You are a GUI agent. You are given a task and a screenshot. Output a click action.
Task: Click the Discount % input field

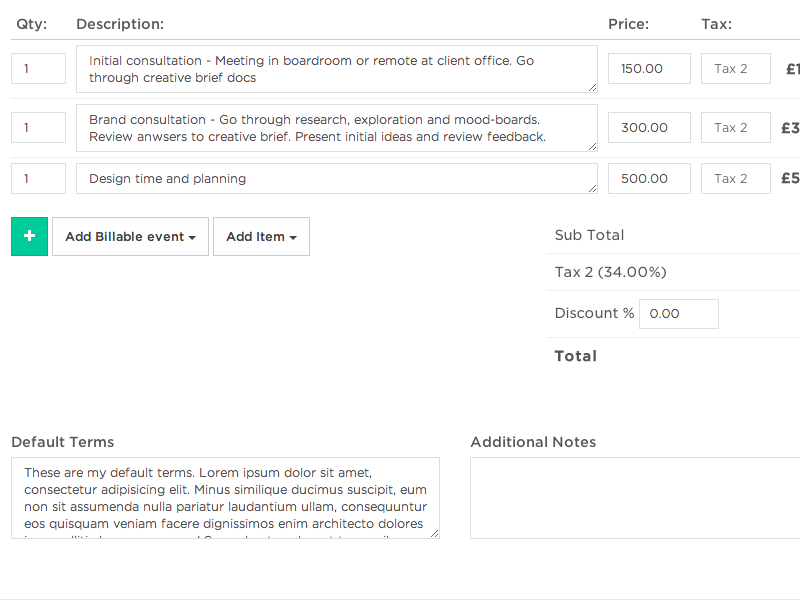(x=678, y=313)
